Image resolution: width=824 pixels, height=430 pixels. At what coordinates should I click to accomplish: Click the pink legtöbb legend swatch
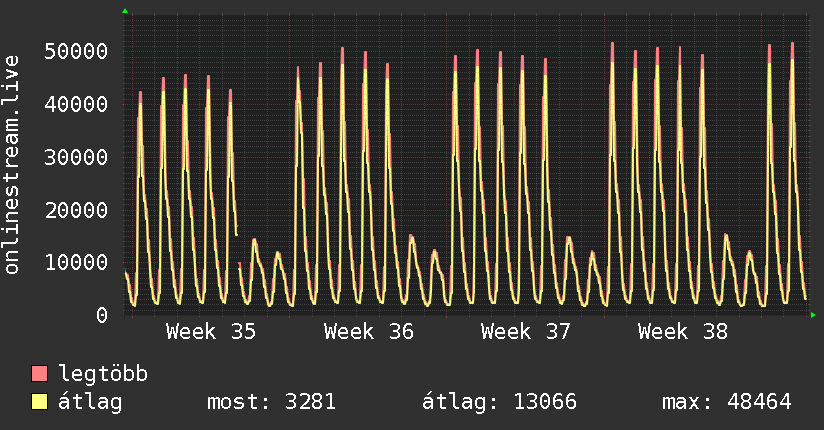pos(39,373)
